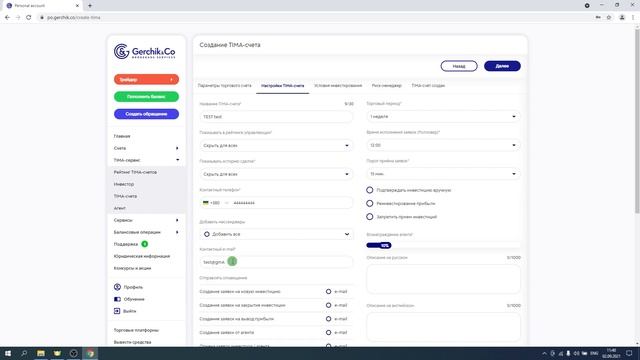Image resolution: width=640 pixels, height=360 pixels.
Task: Enable e-mail for 'заявки на новую инвестицию'
Action: [329, 291]
